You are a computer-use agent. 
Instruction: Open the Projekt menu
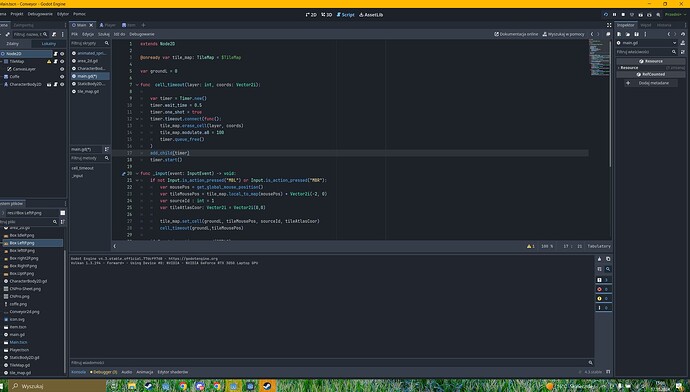(17, 14)
